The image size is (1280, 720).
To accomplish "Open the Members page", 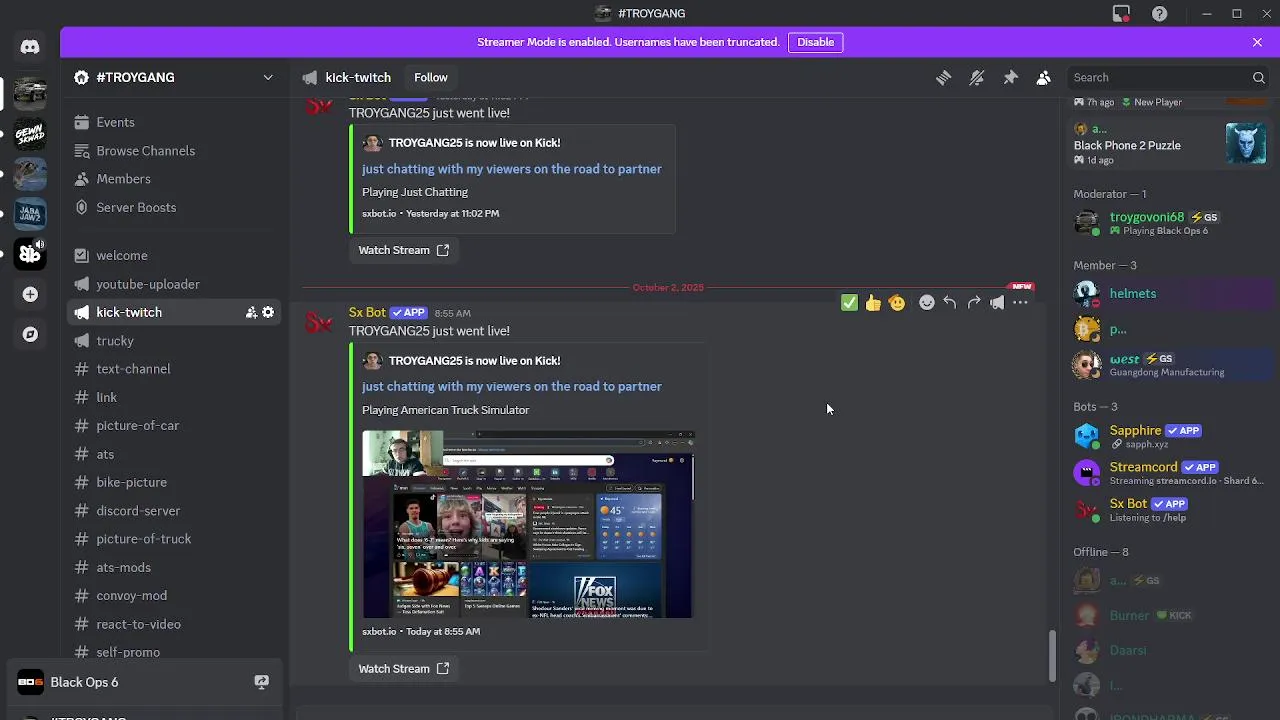I will (x=174, y=178).
